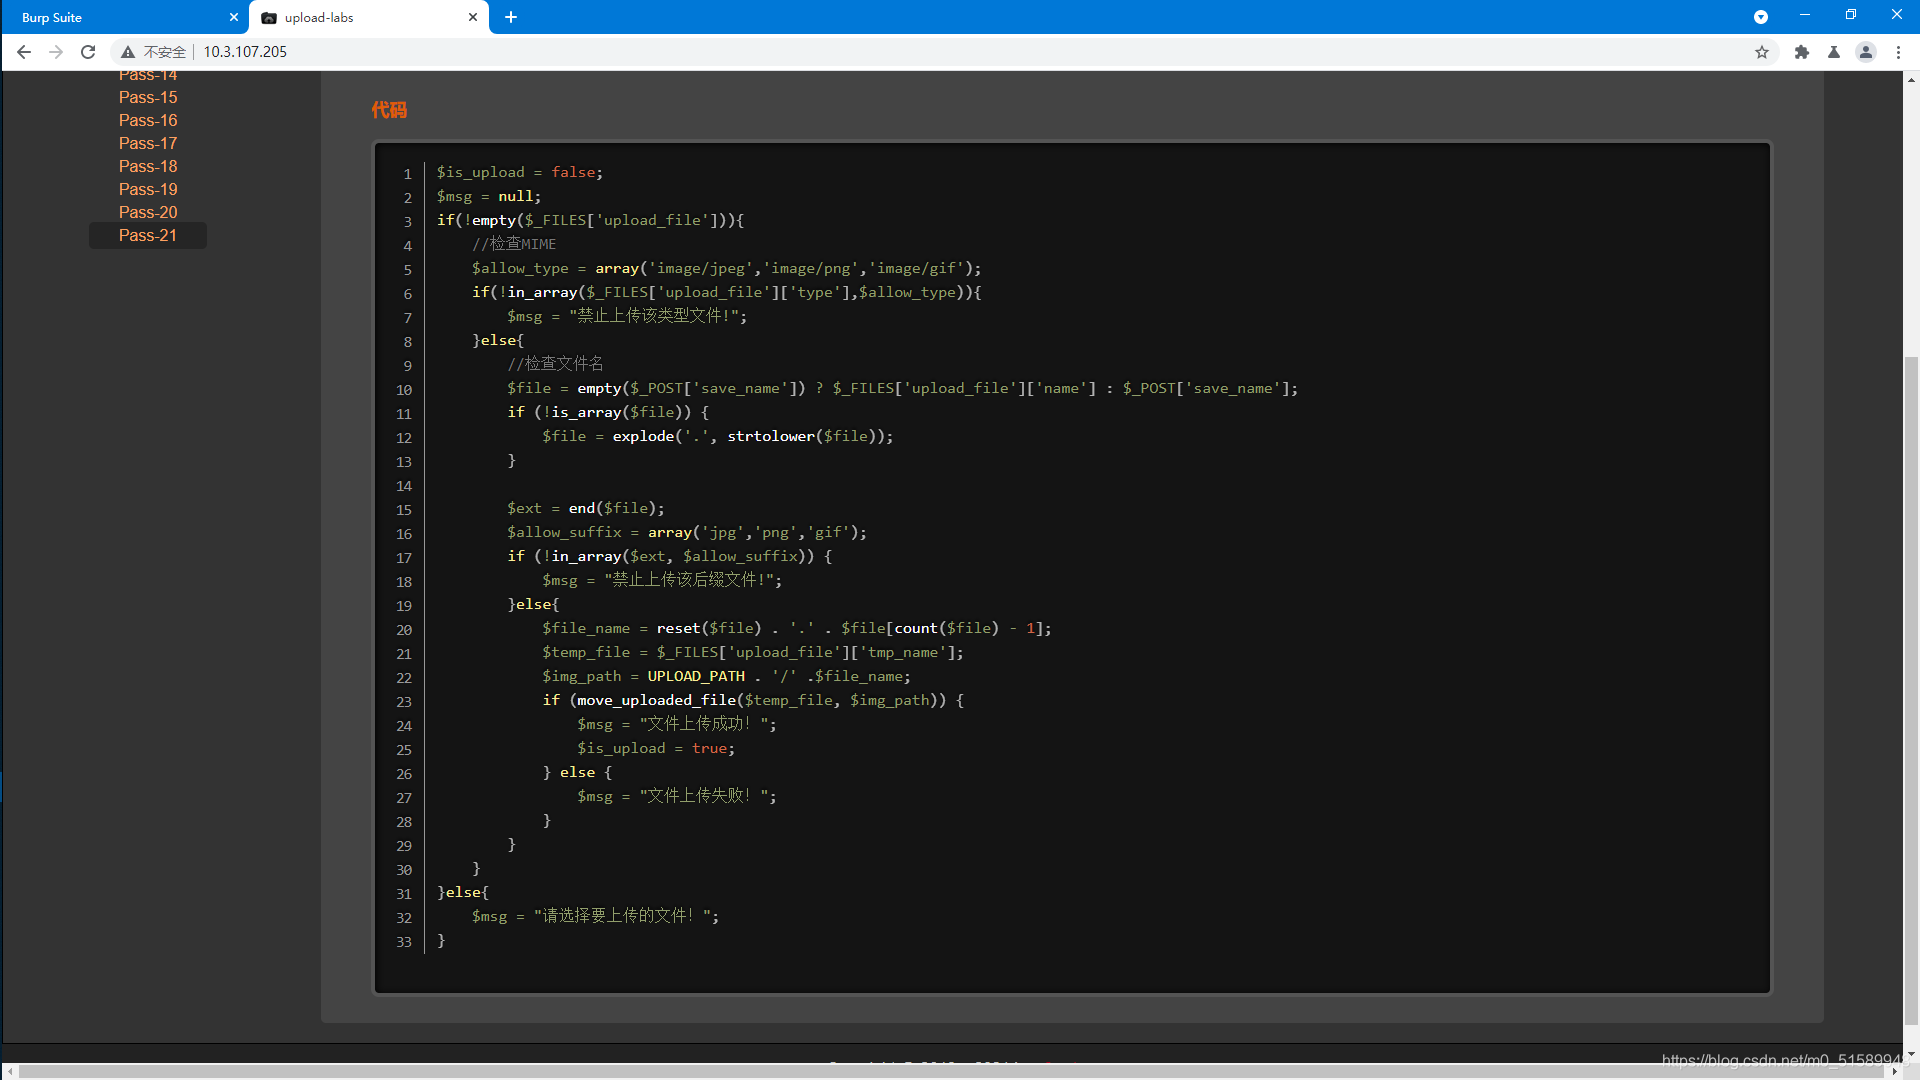Click the scroll down arrow of the page
The width and height of the screenshot is (1920, 1080).
point(1911,1054)
